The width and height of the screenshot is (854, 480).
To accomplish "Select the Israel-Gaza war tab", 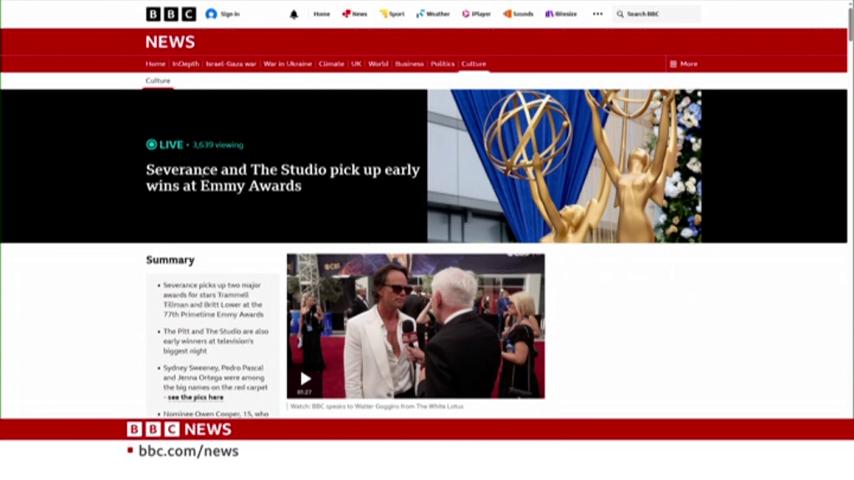I will click(231, 64).
